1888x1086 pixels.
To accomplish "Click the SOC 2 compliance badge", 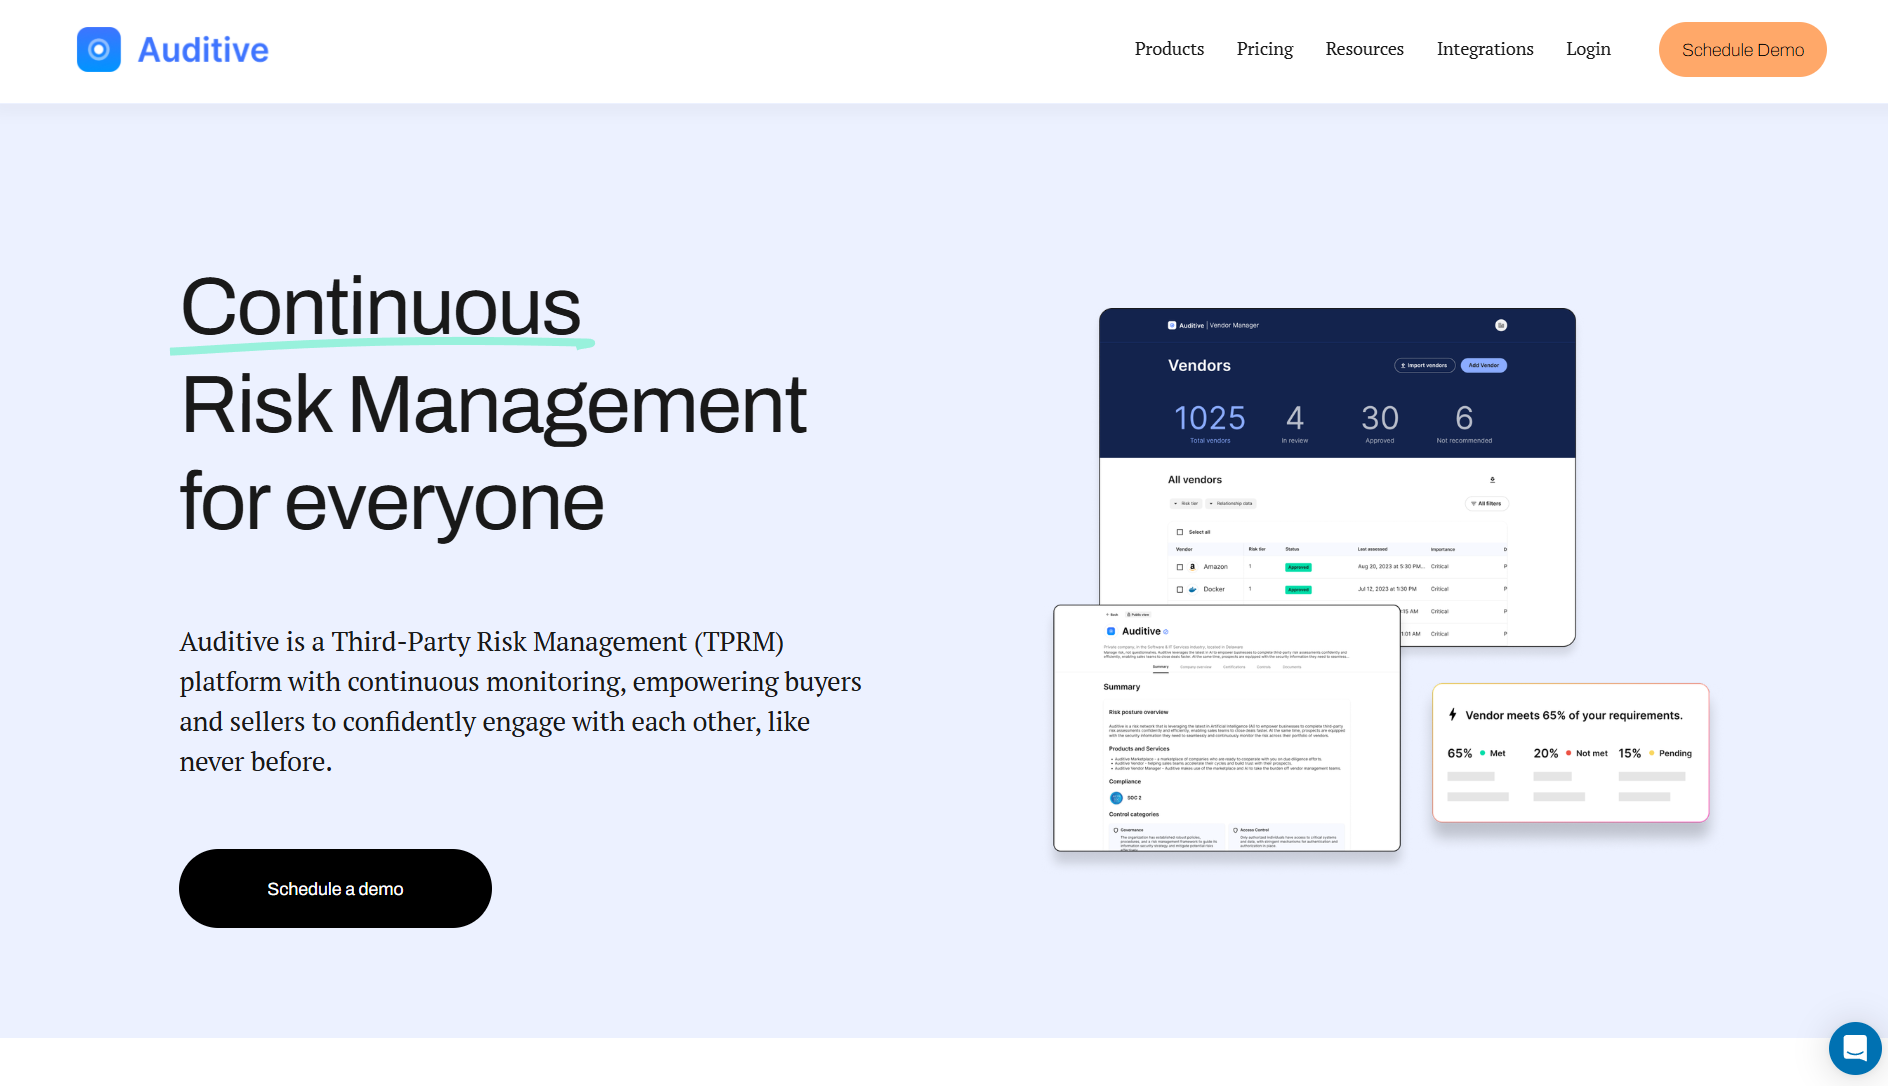I will tap(1116, 798).
